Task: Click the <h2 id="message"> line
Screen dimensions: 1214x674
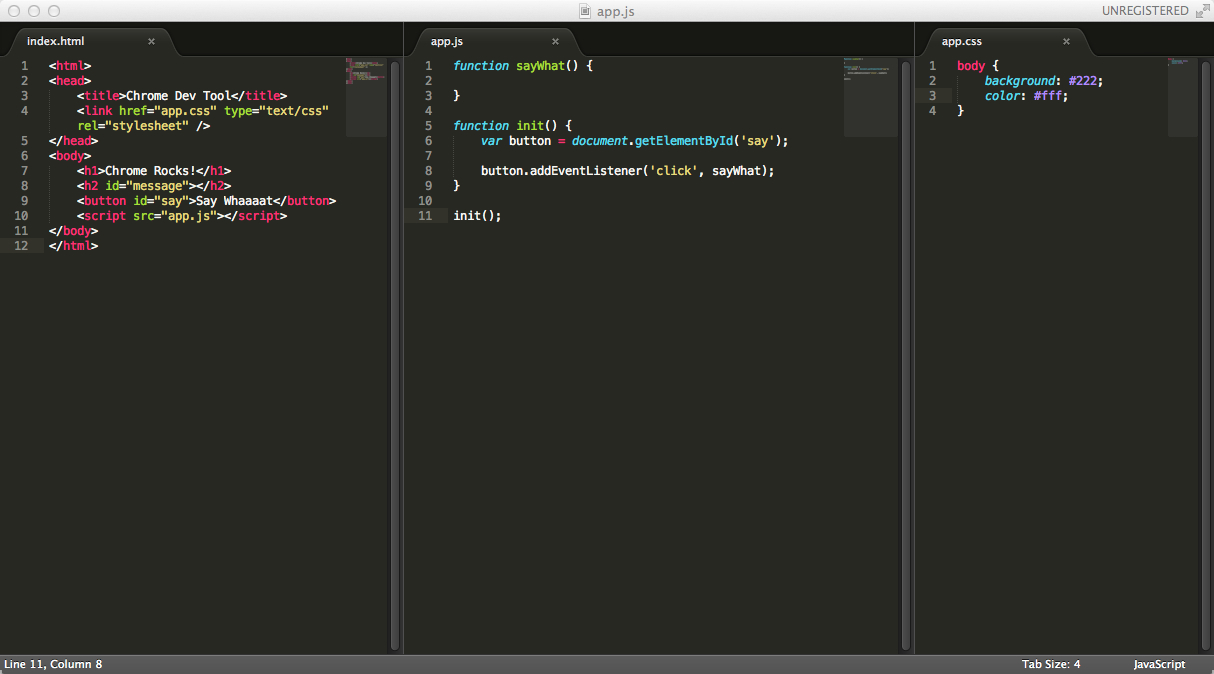Action: point(154,186)
